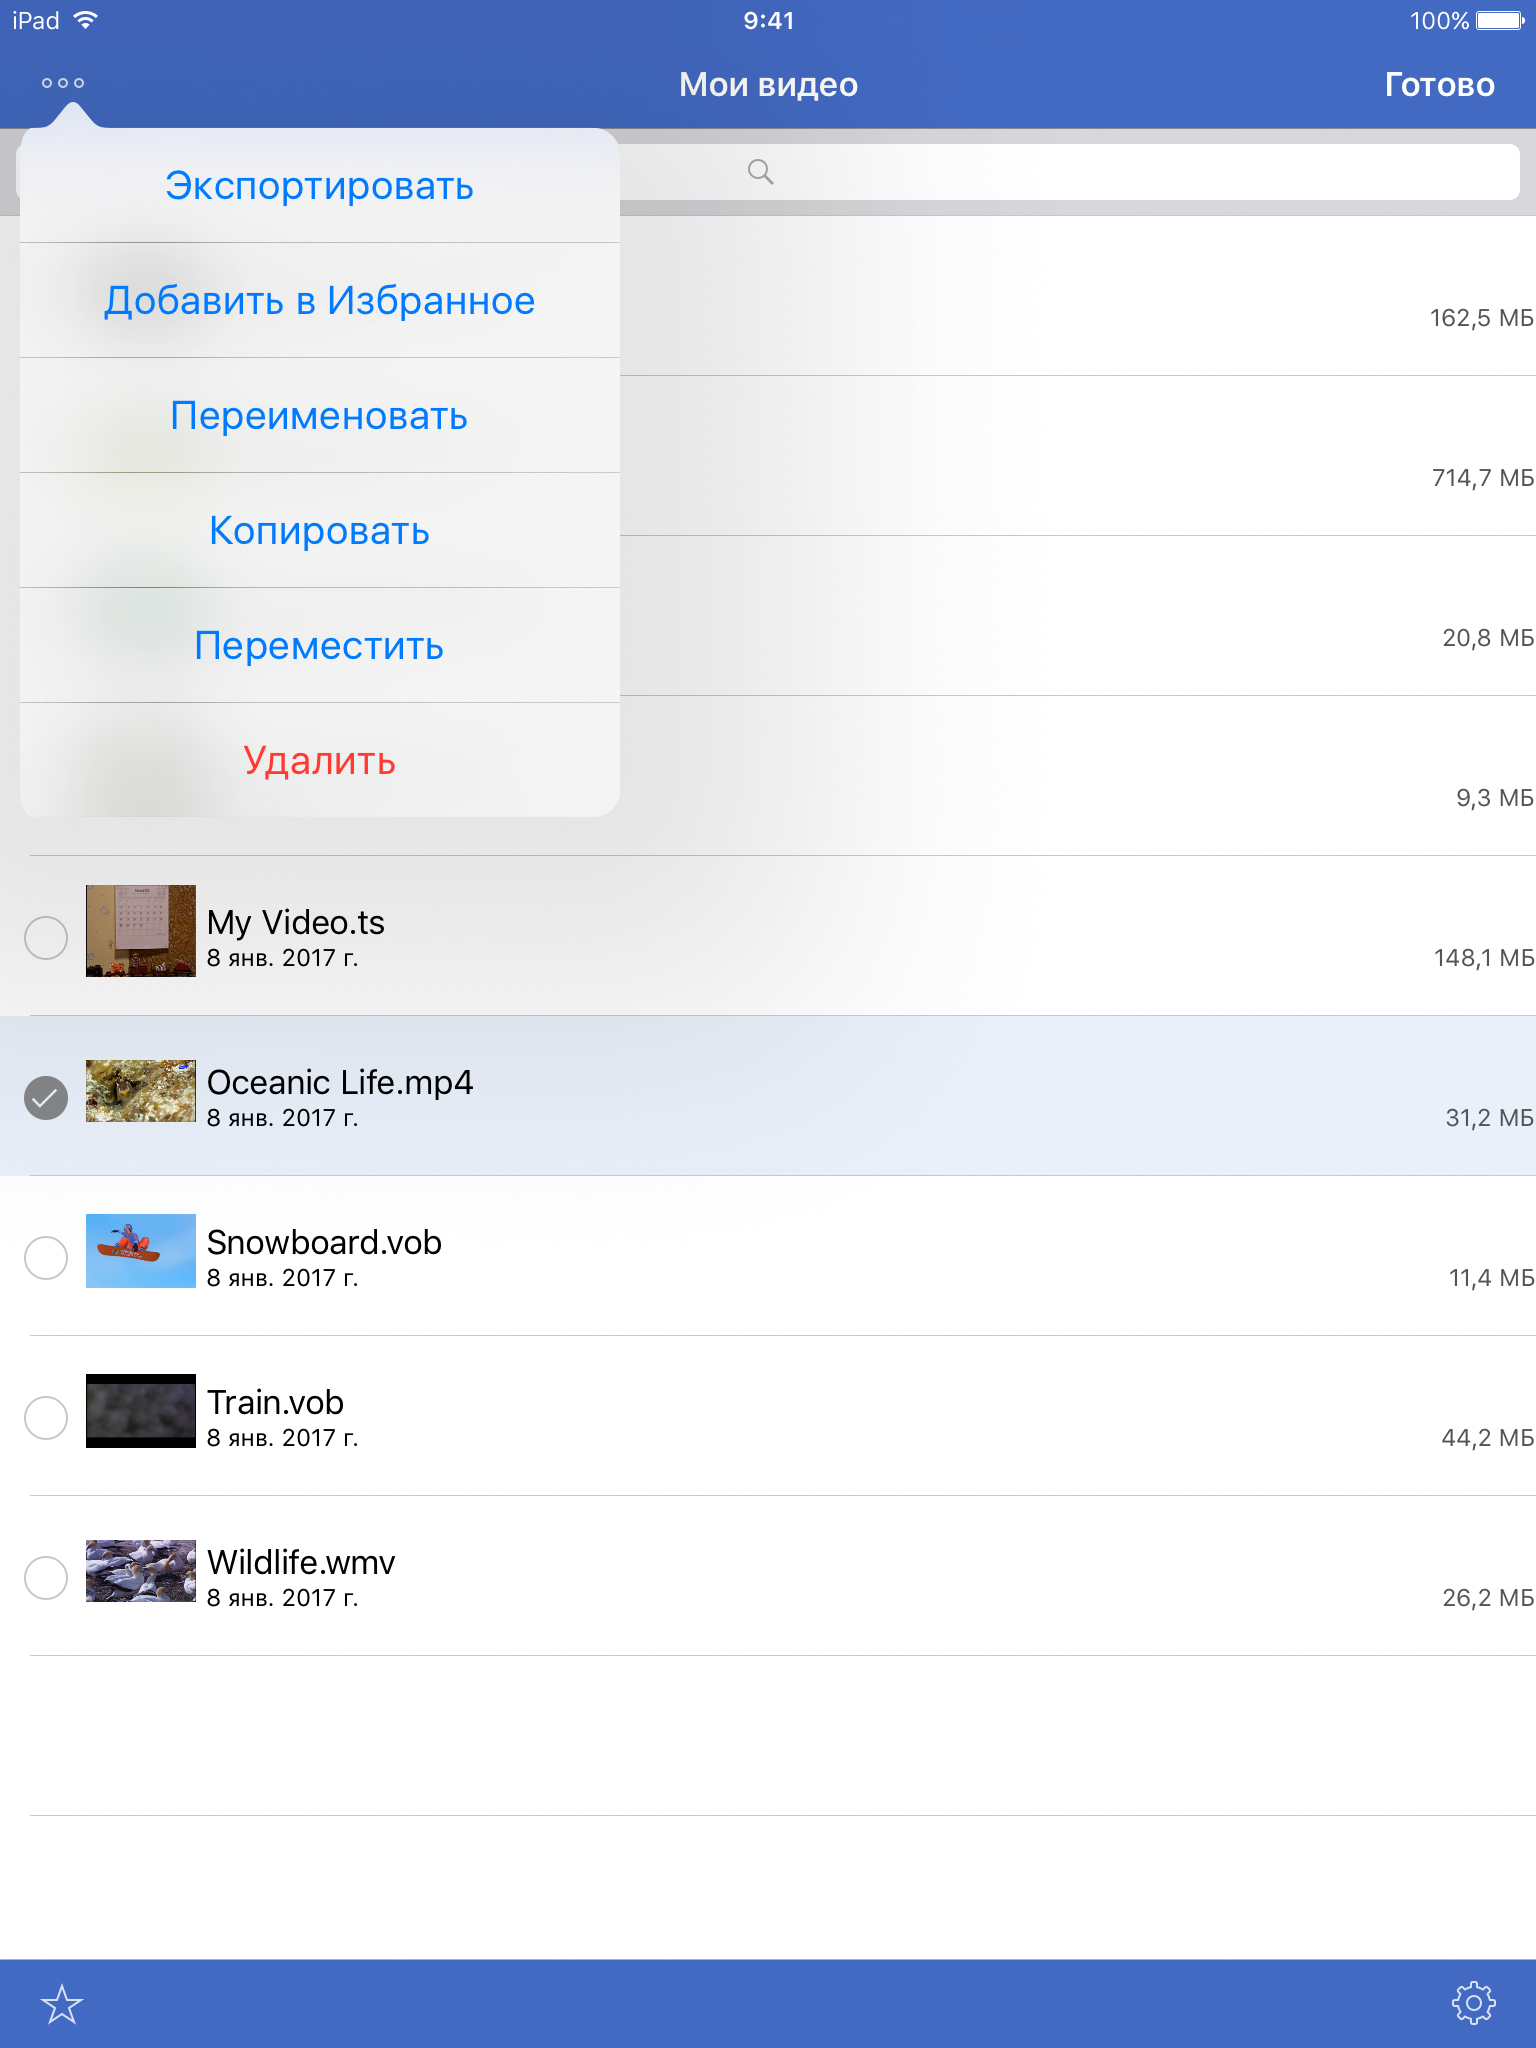Choose Добавить в Избранное menu entry

[320, 300]
